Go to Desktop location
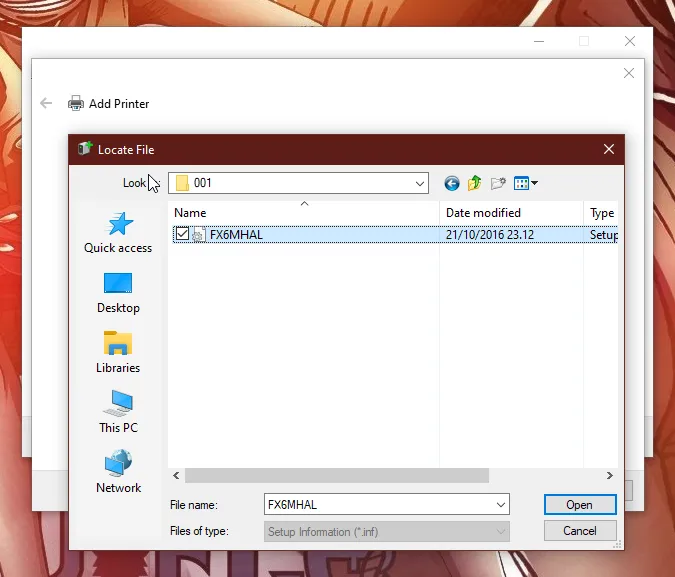This screenshot has width=675, height=577. pos(118,292)
